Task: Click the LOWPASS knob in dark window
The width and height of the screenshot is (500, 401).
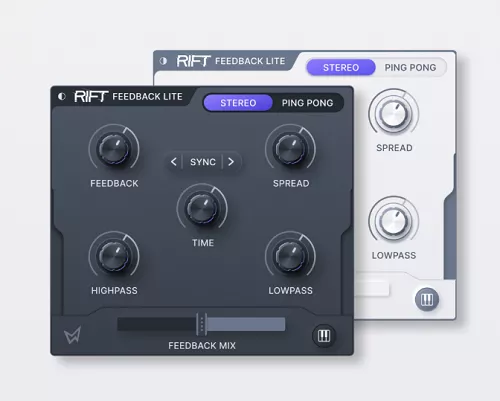Action: click(290, 256)
